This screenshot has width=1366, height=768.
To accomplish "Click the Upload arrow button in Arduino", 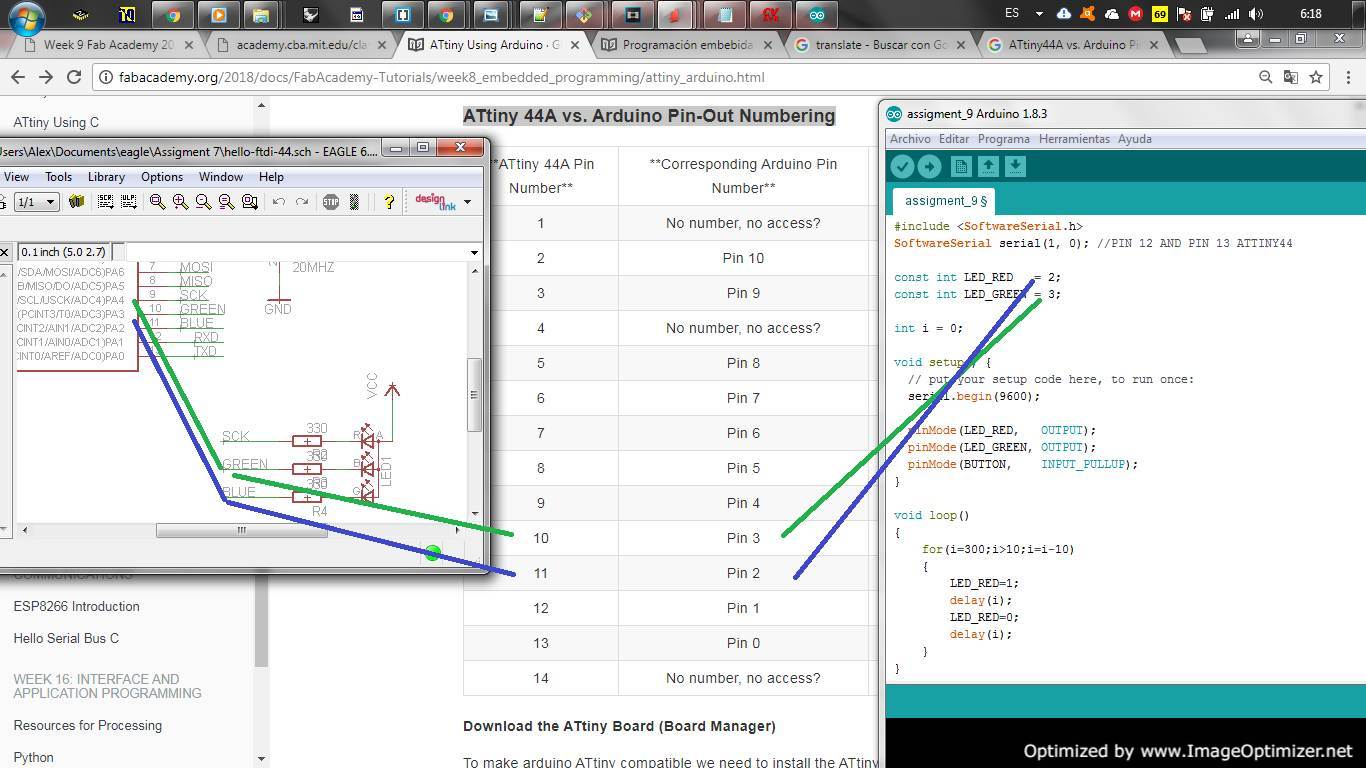I will (x=929, y=167).
